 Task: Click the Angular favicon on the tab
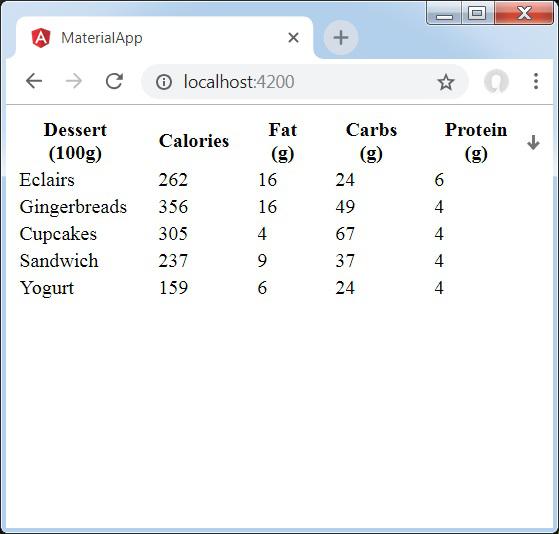[41, 38]
